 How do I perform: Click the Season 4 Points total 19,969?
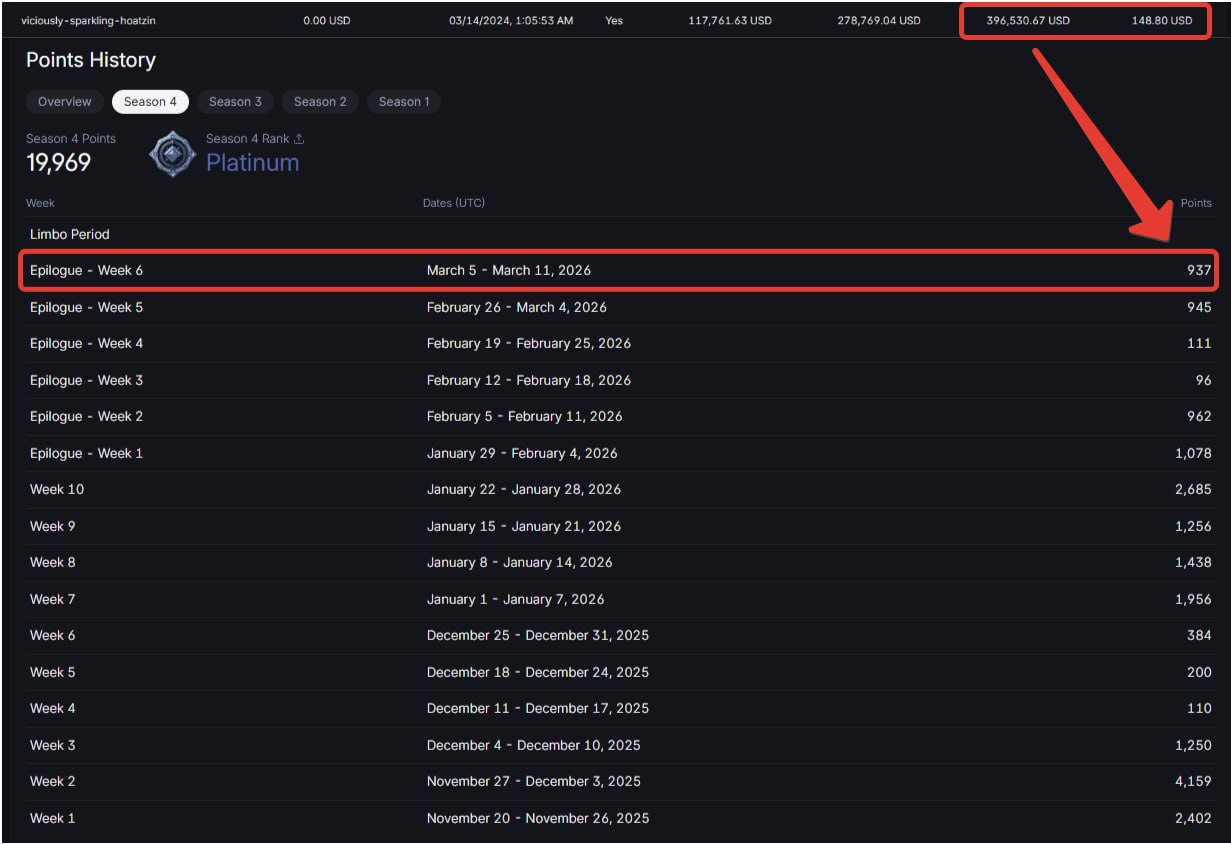click(x=58, y=163)
